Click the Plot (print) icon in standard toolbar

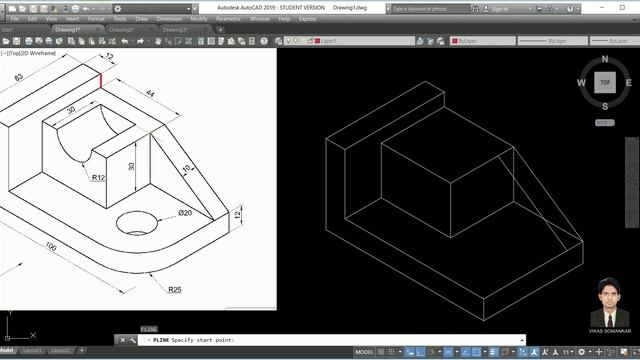point(29,41)
